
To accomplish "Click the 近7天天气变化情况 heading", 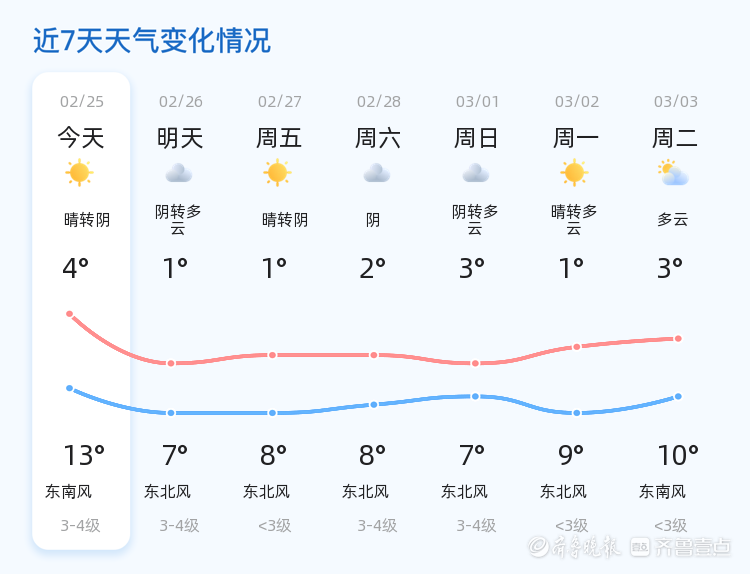I will pyautogui.click(x=152, y=41).
